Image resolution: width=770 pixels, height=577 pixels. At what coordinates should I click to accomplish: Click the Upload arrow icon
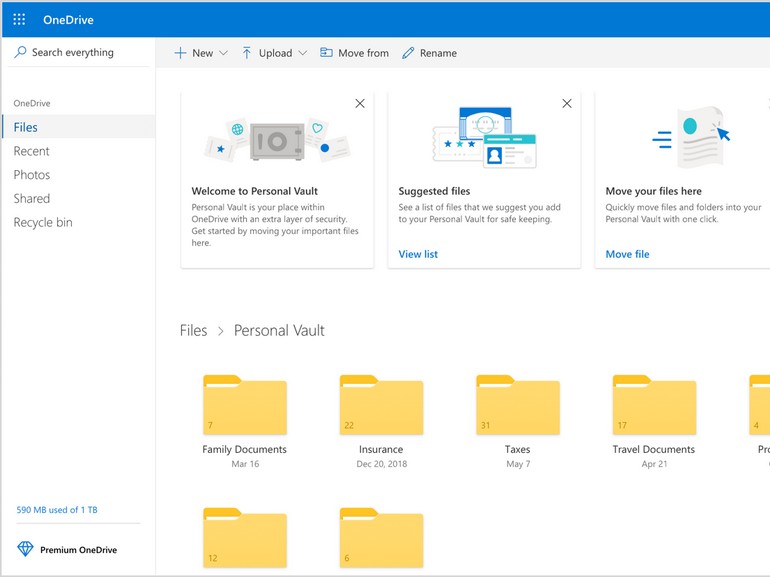[247, 53]
